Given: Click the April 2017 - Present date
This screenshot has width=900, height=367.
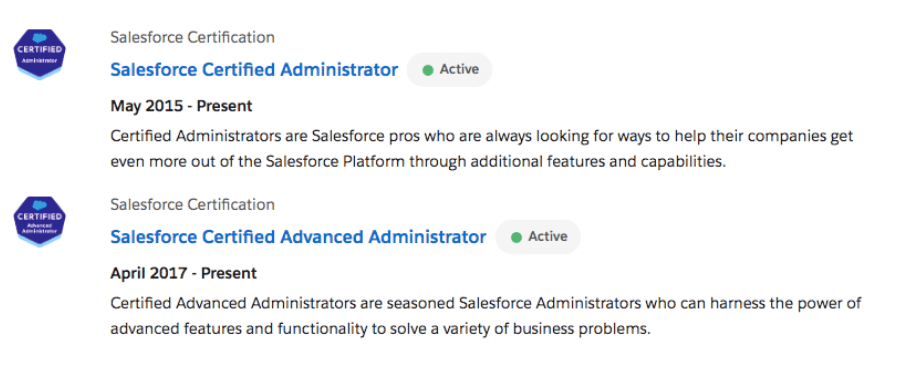Looking at the screenshot, I should (184, 273).
